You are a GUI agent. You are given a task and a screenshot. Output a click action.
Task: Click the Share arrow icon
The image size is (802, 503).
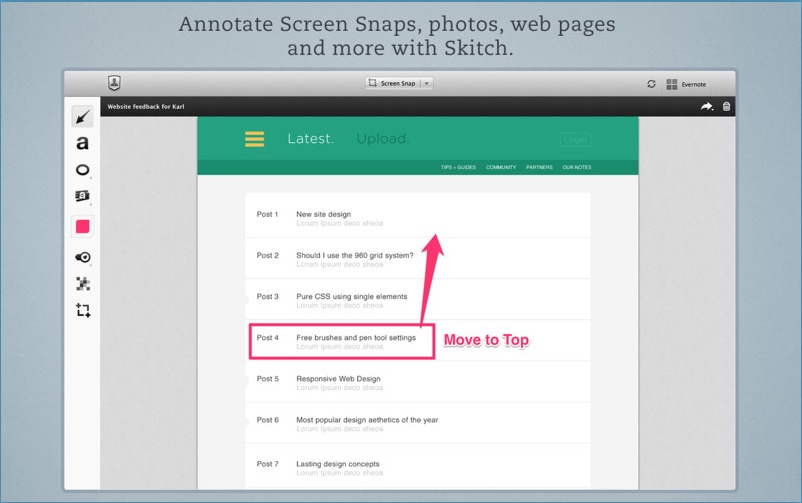(707, 106)
